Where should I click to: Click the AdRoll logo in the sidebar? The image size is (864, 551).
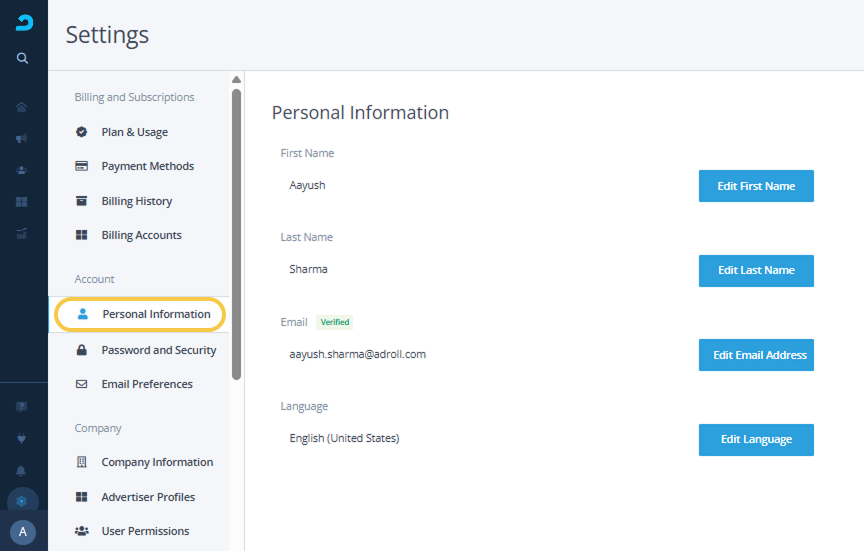[x=23, y=23]
